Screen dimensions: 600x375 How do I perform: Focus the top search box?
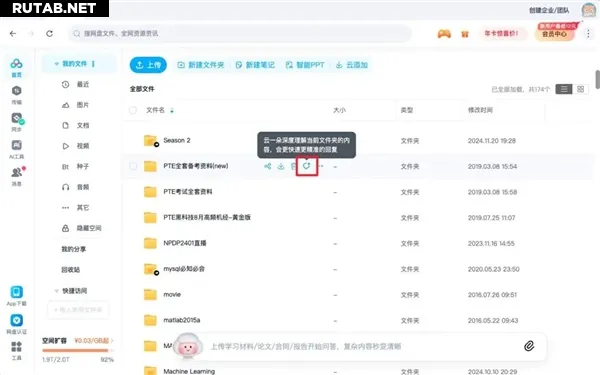[x=240, y=34]
